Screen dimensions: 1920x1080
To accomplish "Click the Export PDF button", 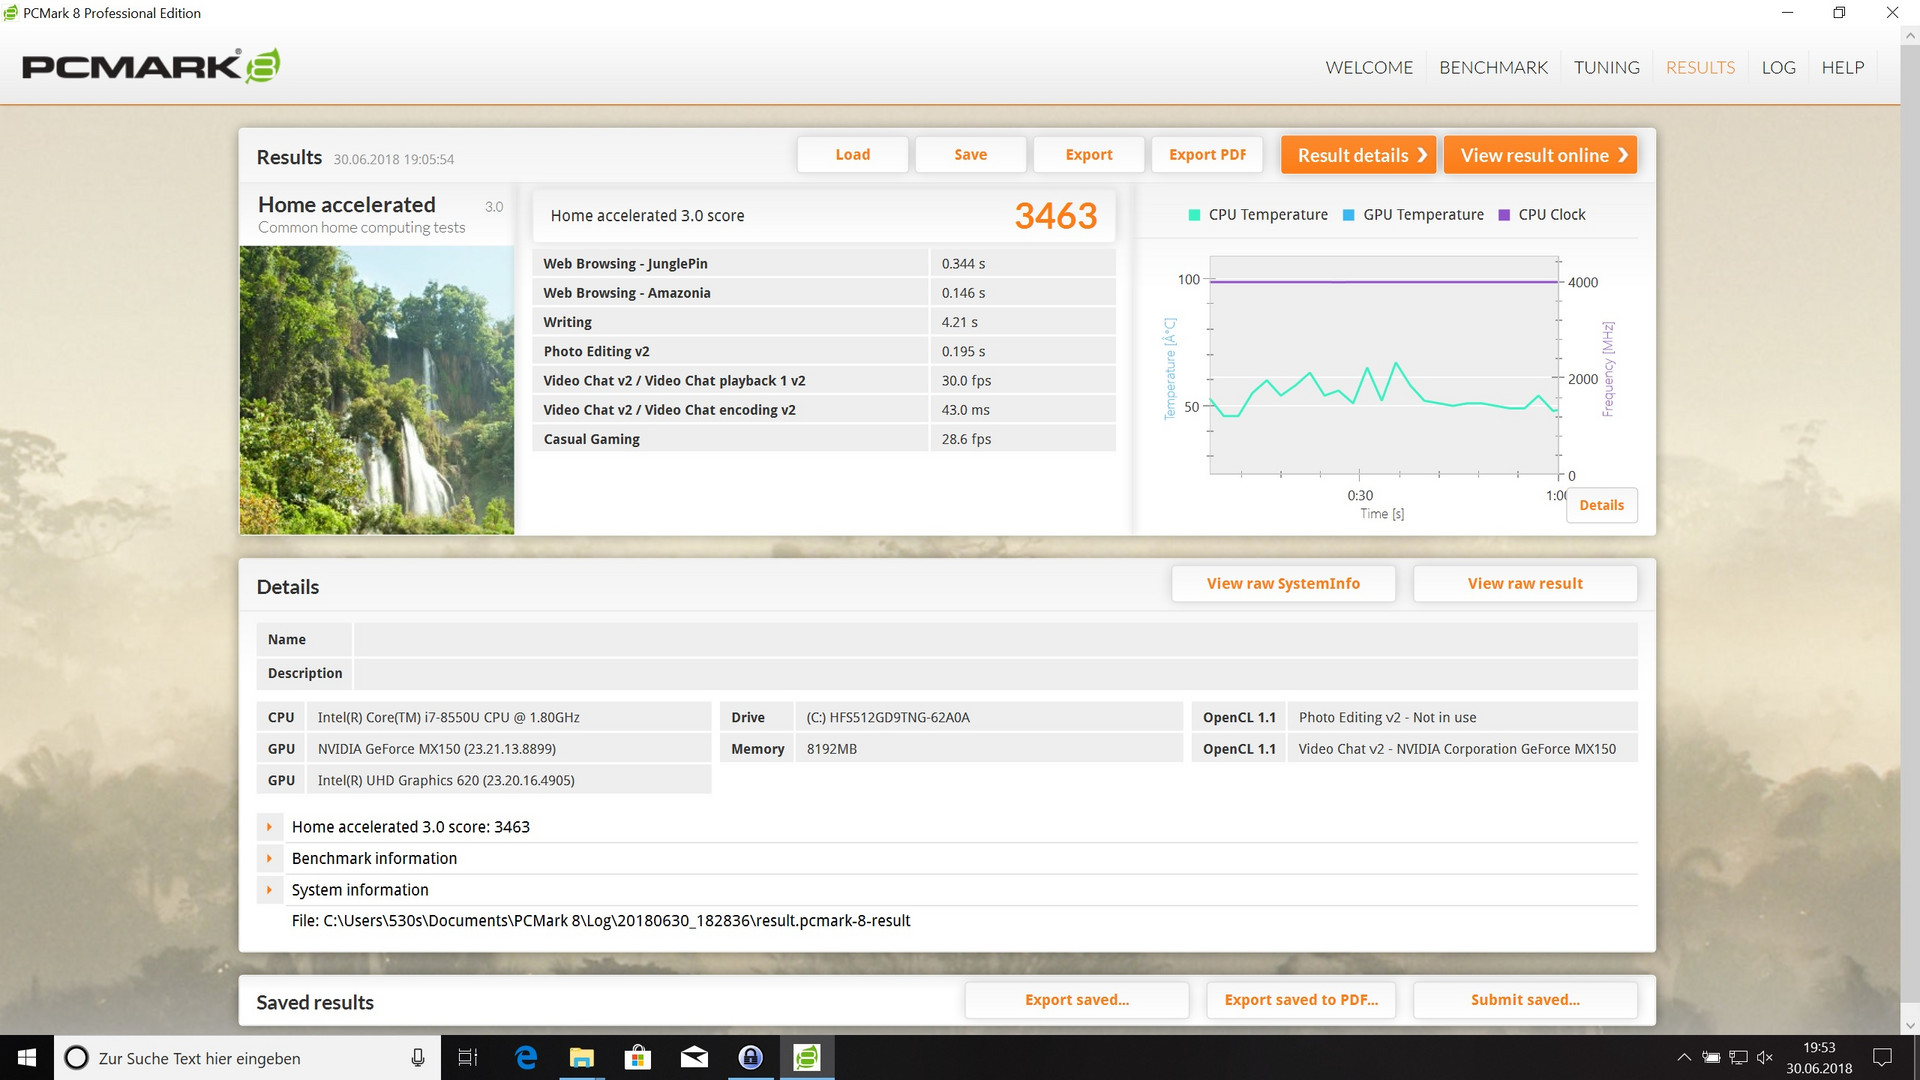I will [1207, 155].
